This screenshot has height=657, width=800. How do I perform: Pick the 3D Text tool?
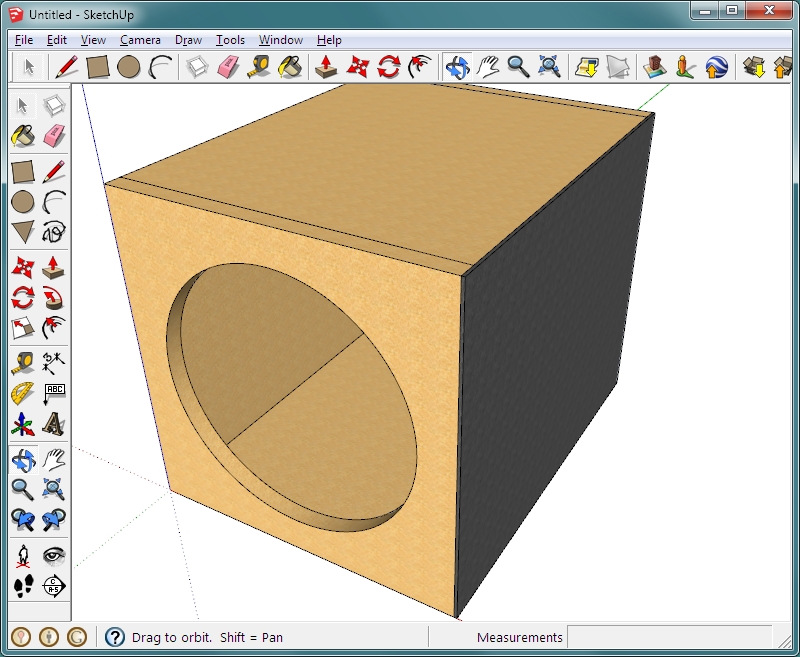pos(54,424)
